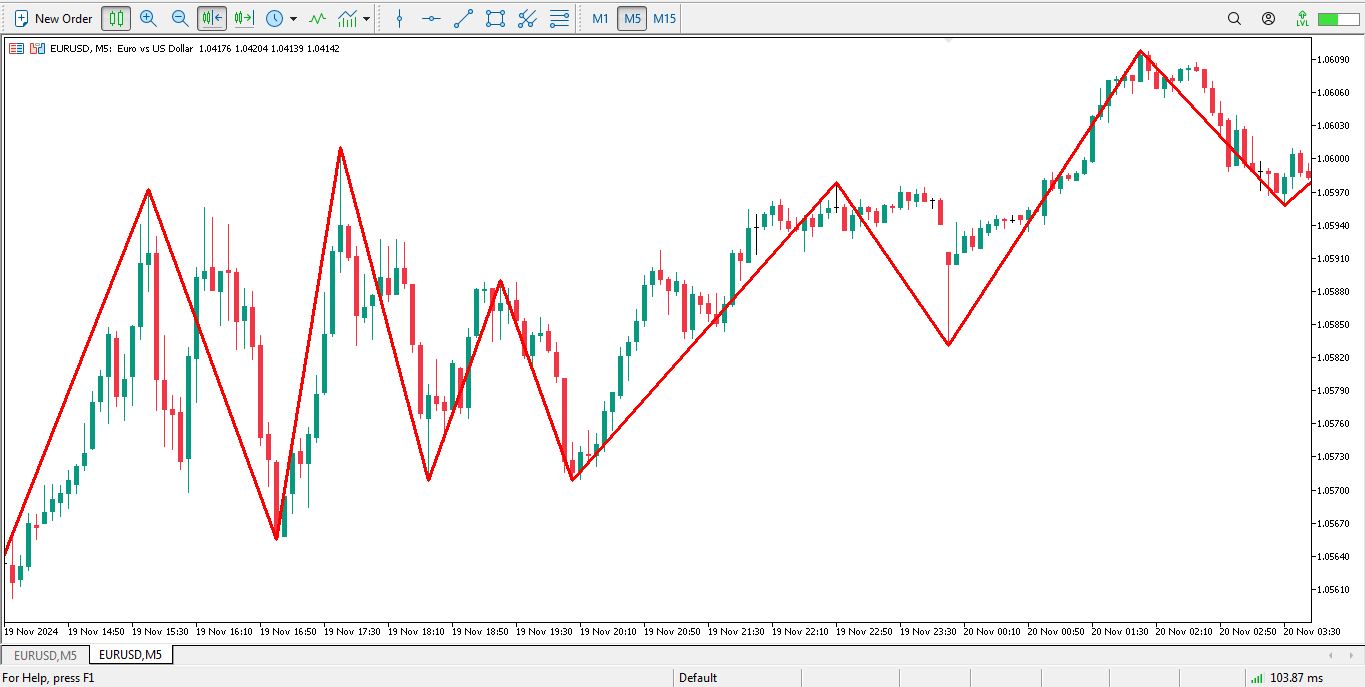Switch to the M1 timeframe
The height and width of the screenshot is (687, 1365).
(600, 18)
